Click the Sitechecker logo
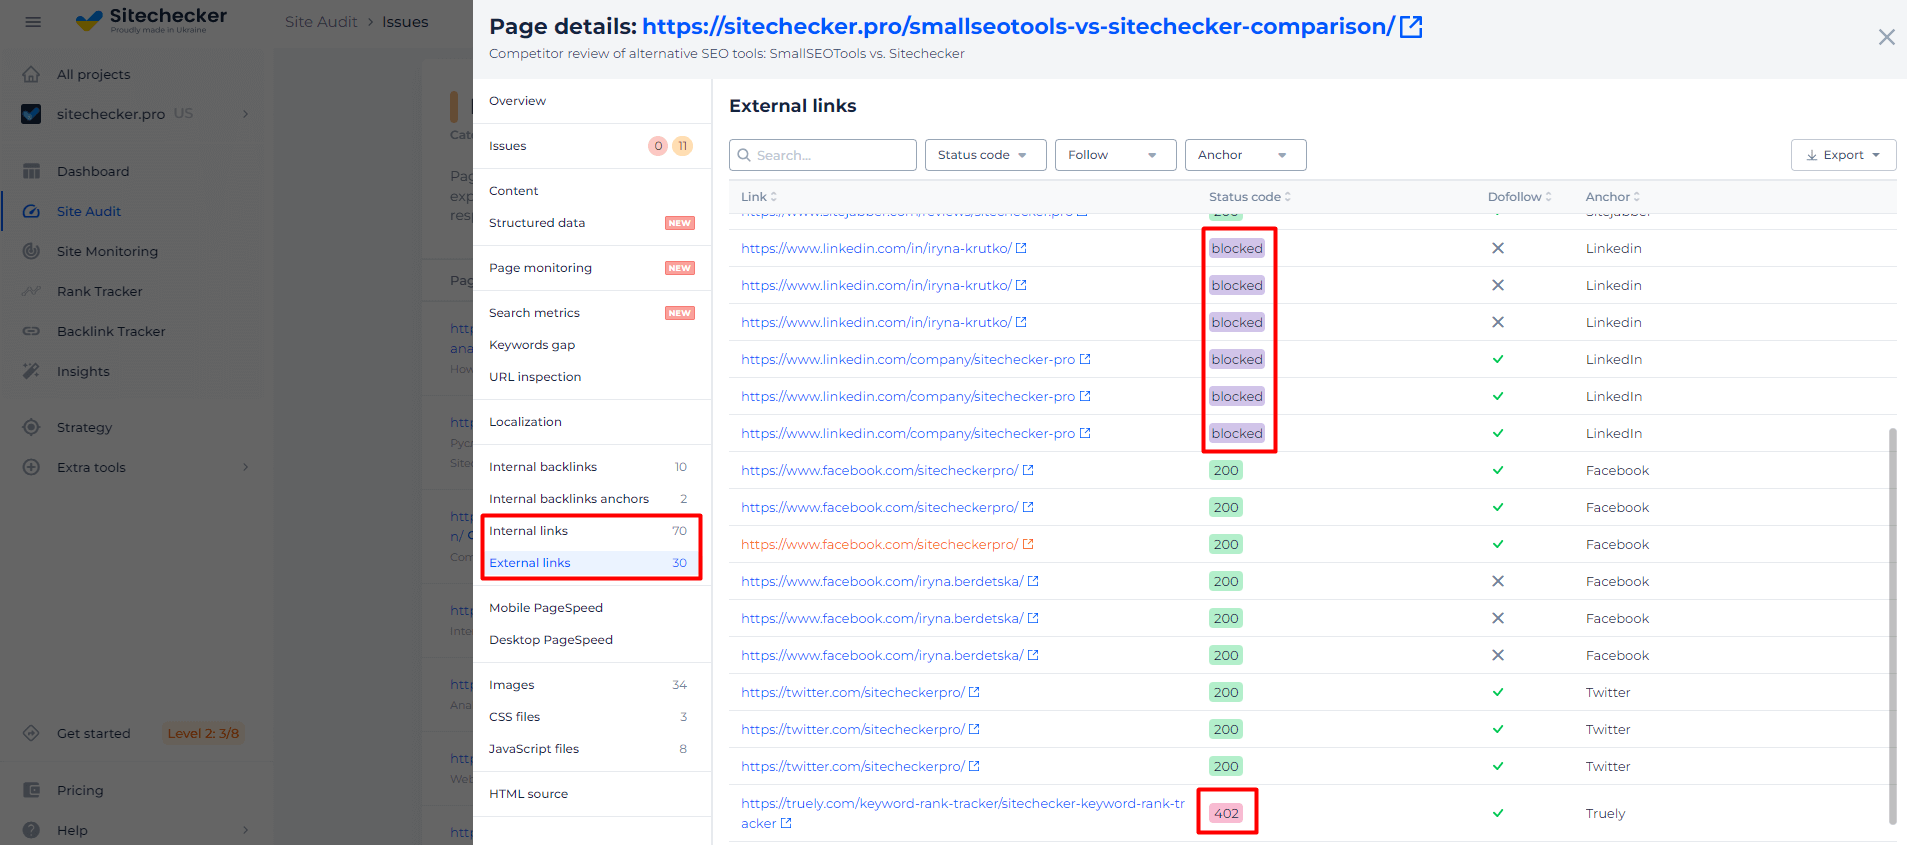Screen dimensions: 1907x845 152,20
